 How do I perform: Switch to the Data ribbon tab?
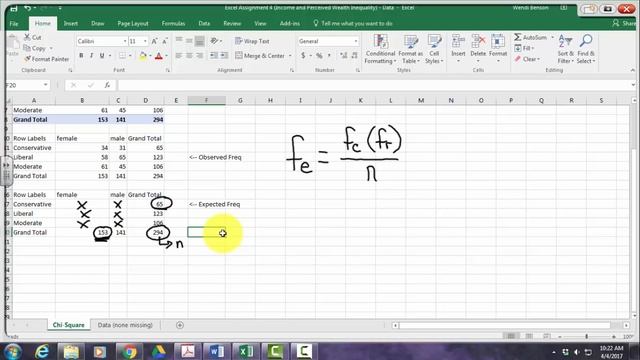(204, 24)
